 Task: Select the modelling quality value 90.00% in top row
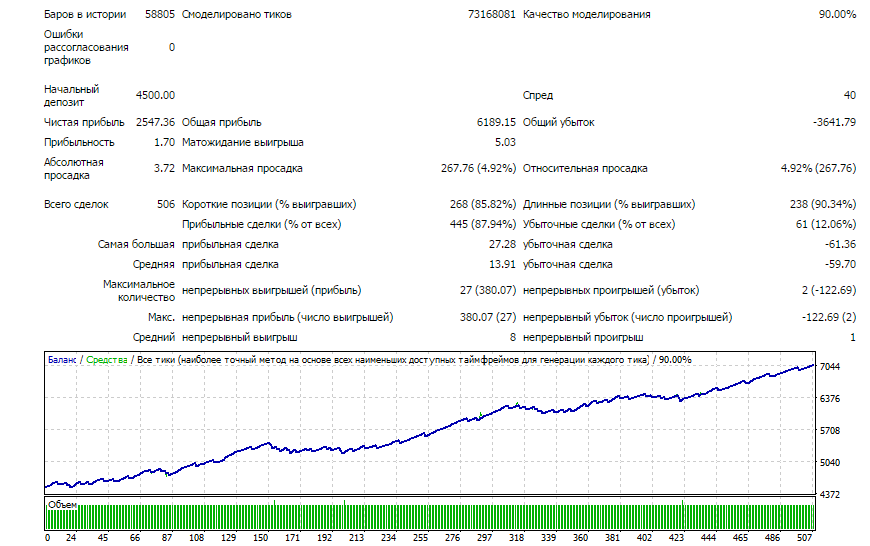[x=837, y=14]
